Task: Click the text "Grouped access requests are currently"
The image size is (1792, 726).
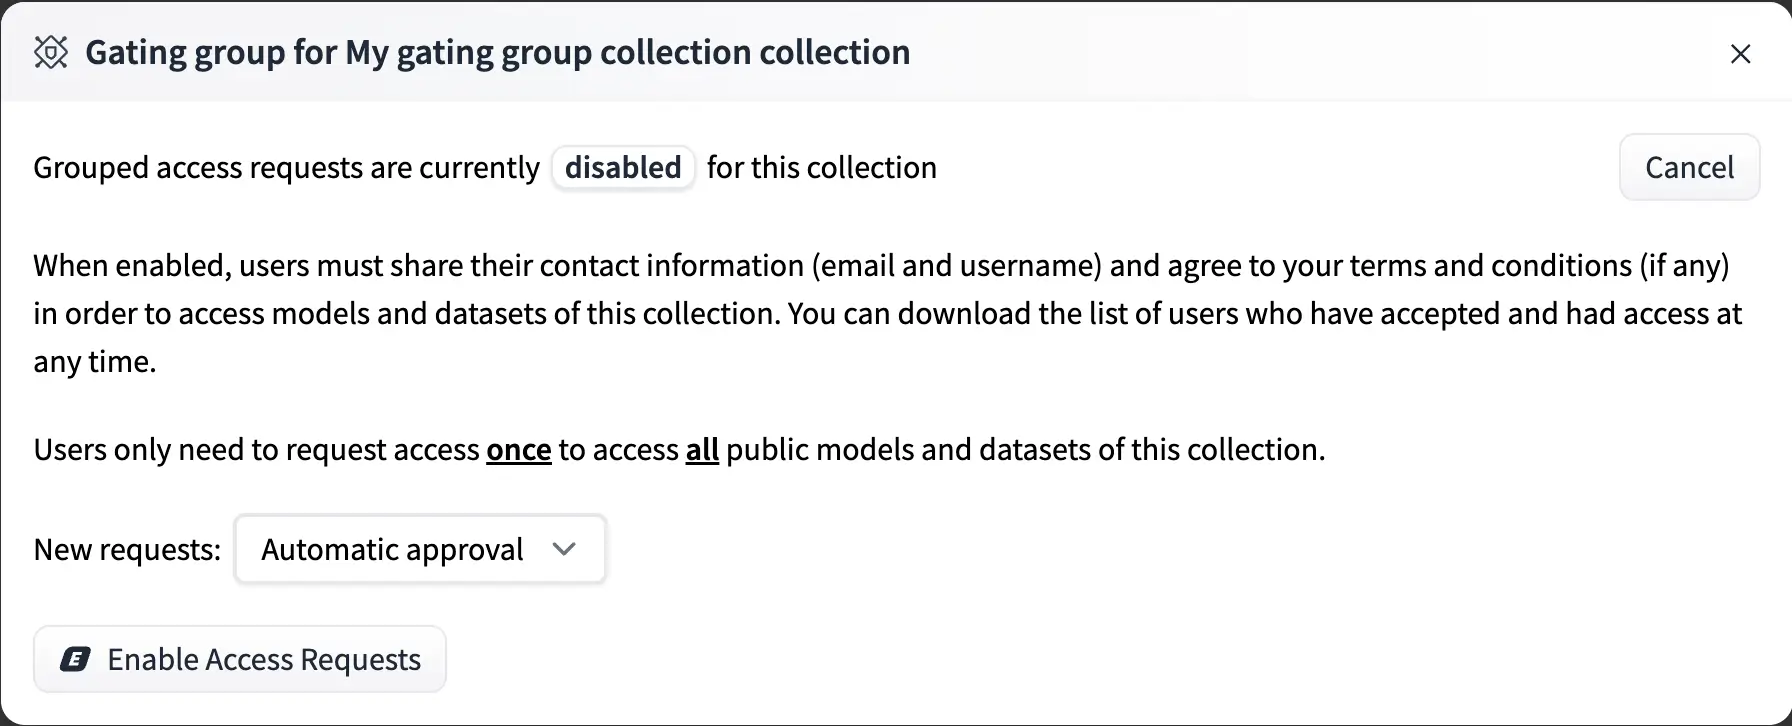Action: click(286, 167)
